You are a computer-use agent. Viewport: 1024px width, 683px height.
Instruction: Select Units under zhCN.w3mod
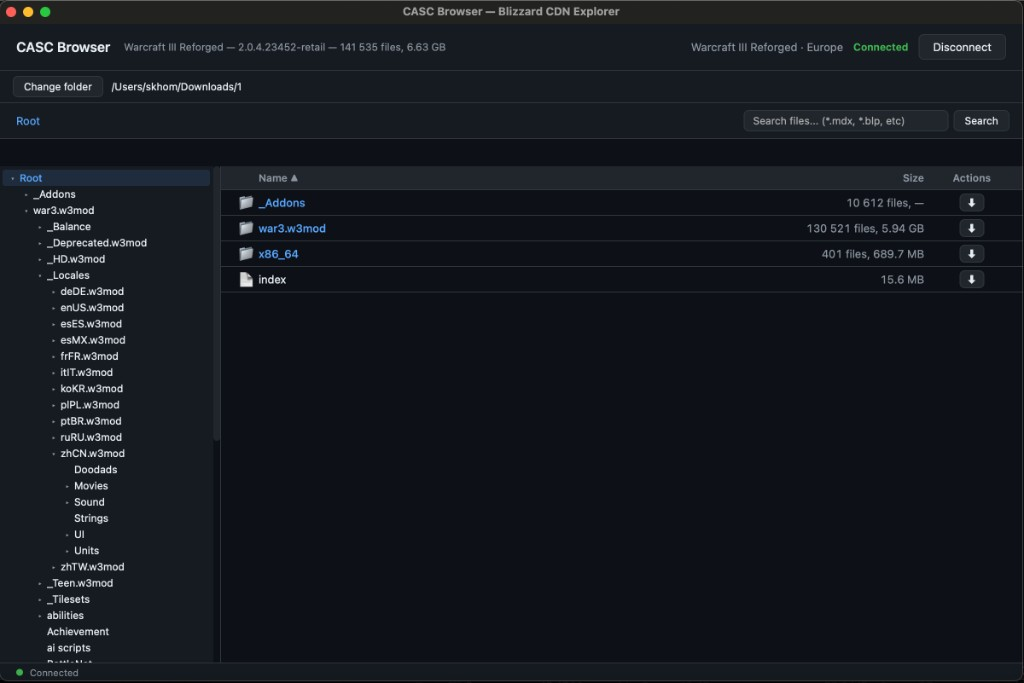click(x=86, y=550)
